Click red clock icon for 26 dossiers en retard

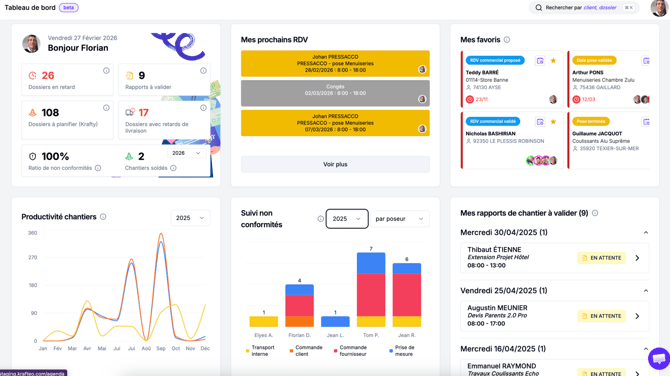[x=32, y=76]
